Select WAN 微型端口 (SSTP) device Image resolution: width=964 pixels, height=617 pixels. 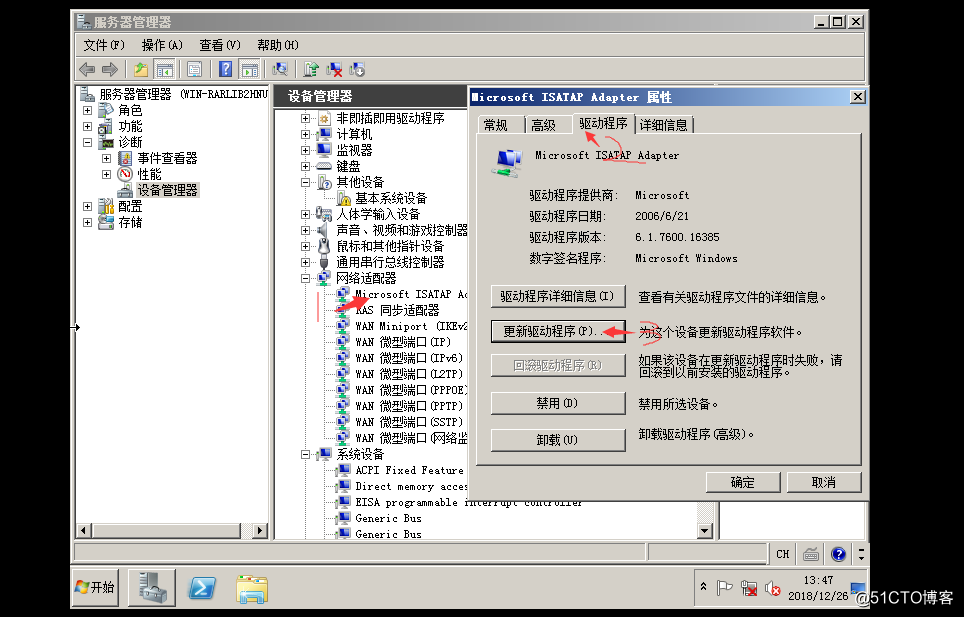pyautogui.click(x=408, y=422)
